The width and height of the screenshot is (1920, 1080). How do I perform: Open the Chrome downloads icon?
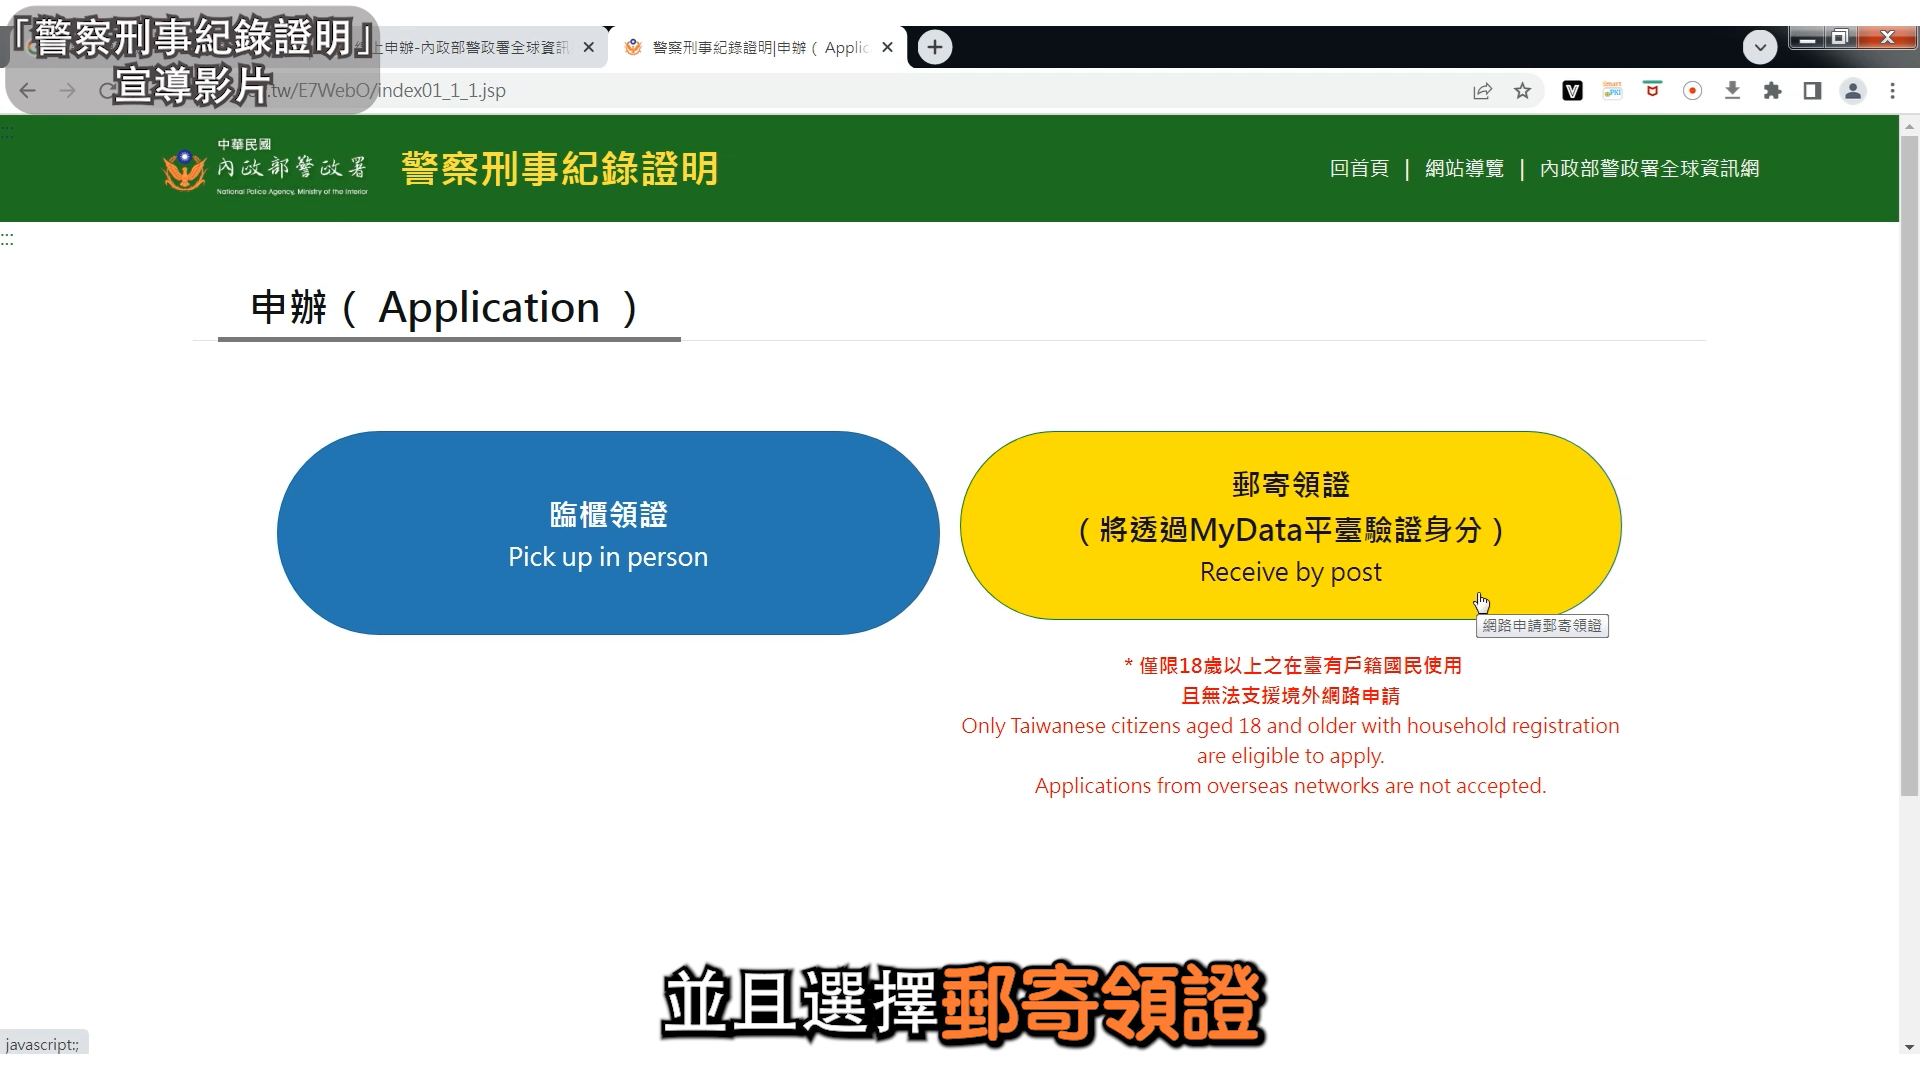1732,91
